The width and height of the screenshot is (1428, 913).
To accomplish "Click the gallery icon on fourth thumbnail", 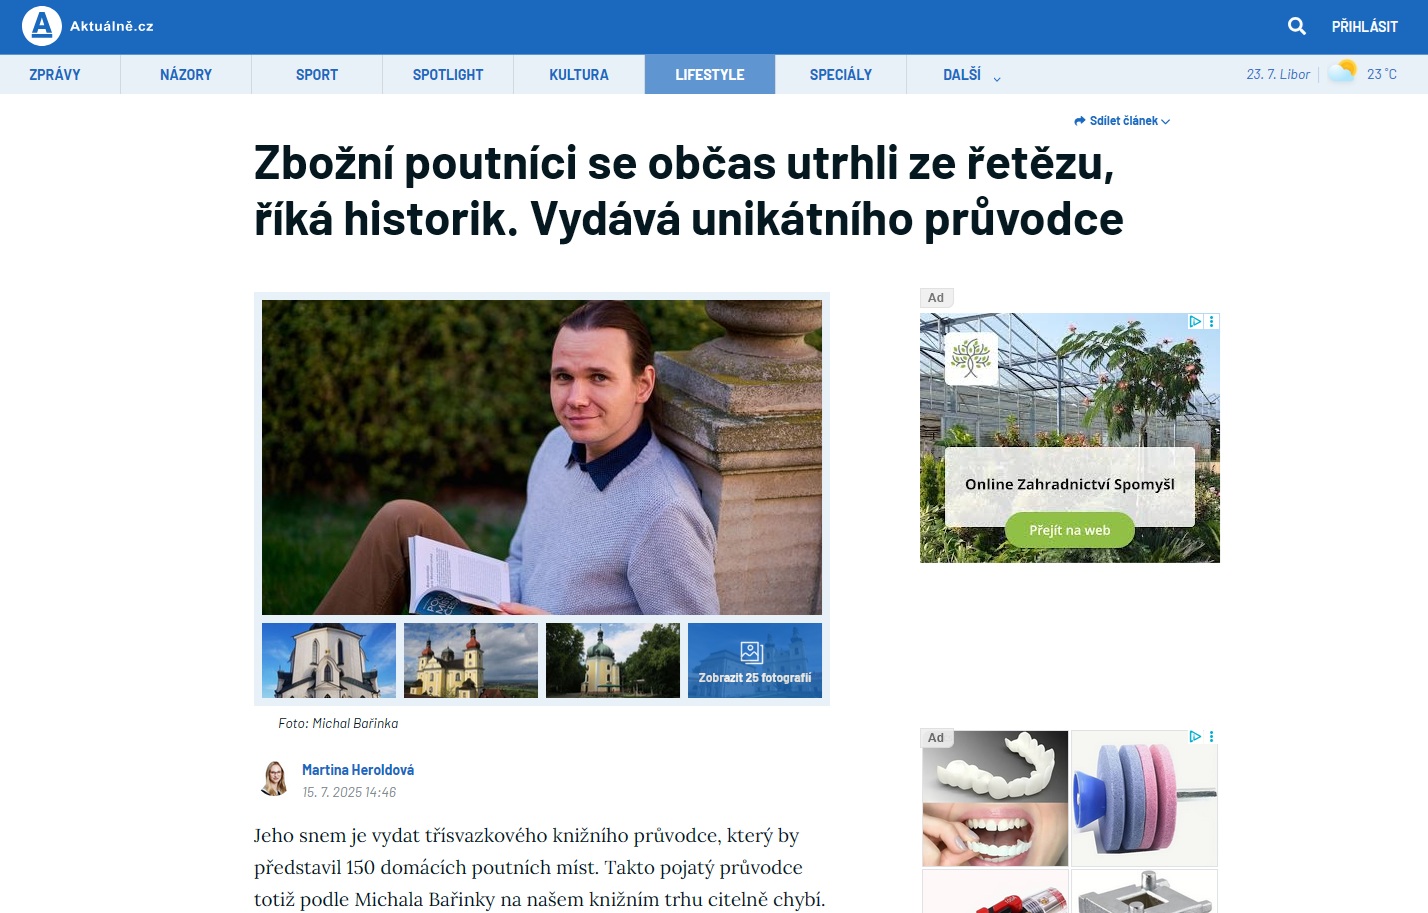I will tap(752, 652).
